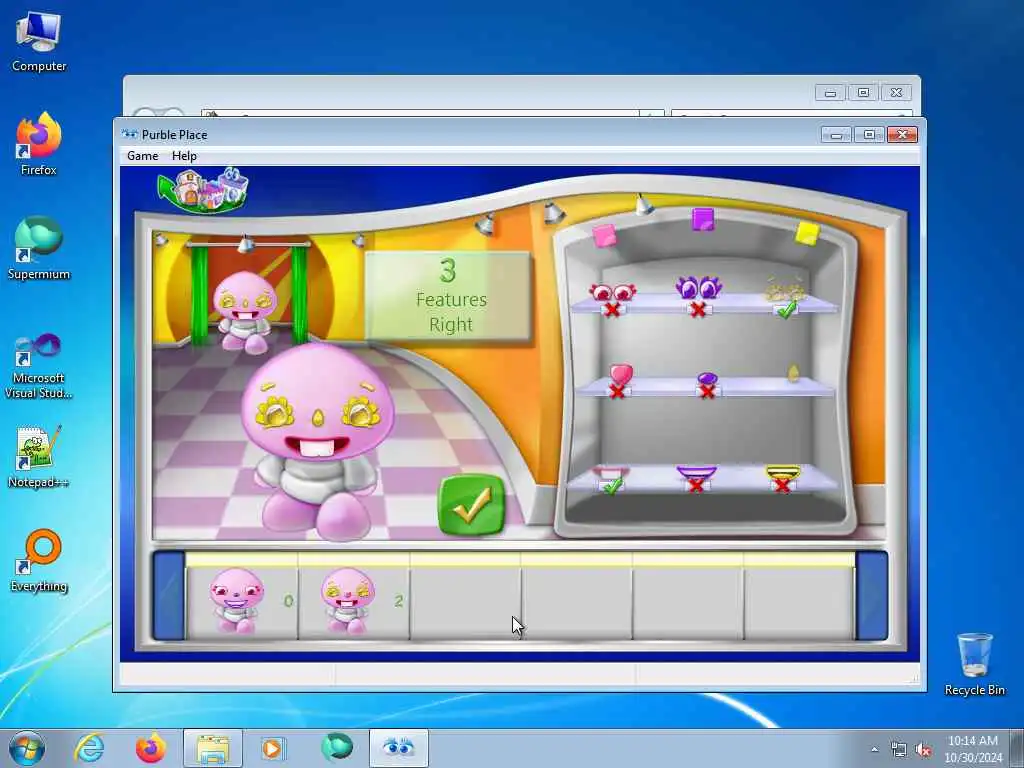Open Windows Explorer from the taskbar

point(213,748)
